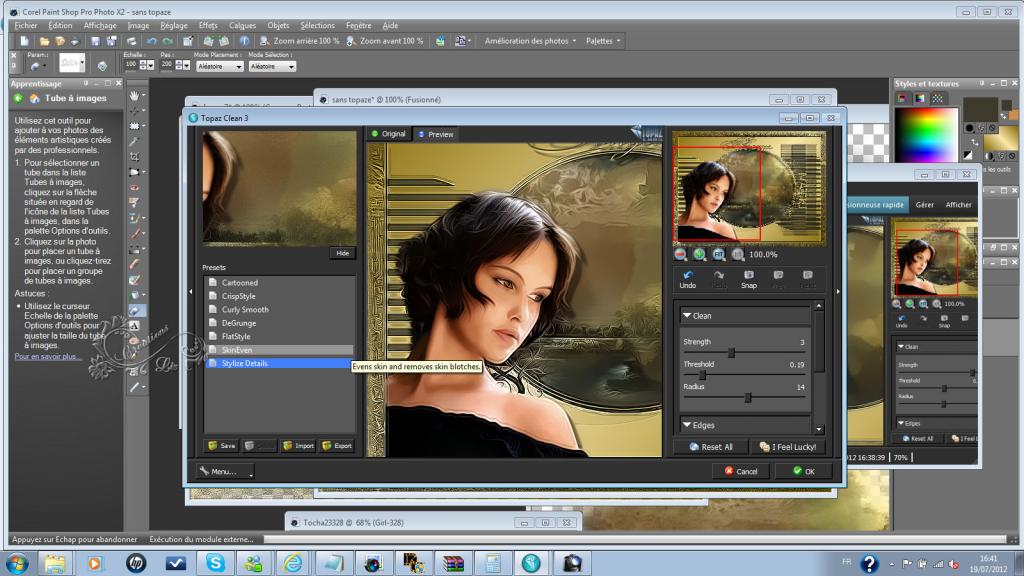Viewport: 1024px width, 576px height.
Task: Open the Réglage menu
Action: (x=174, y=25)
